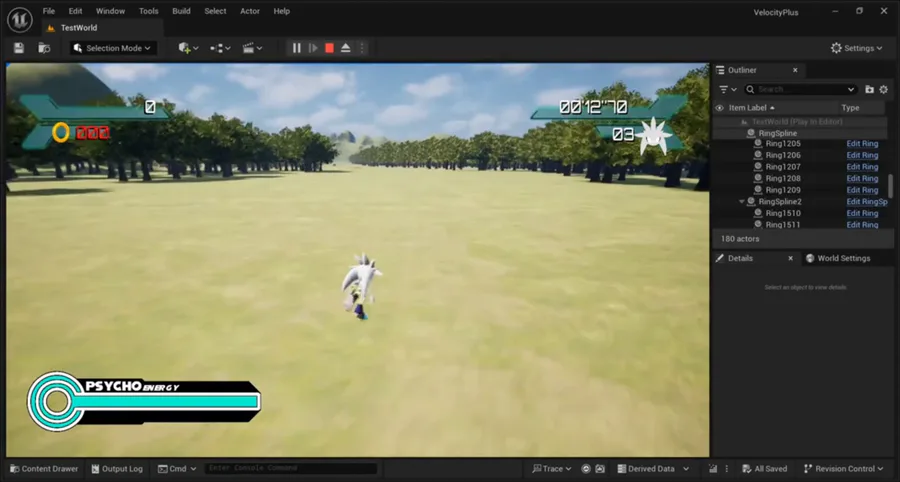Open the cinematics clapperboard dropdown
900x482 pixels.
click(x=252, y=48)
